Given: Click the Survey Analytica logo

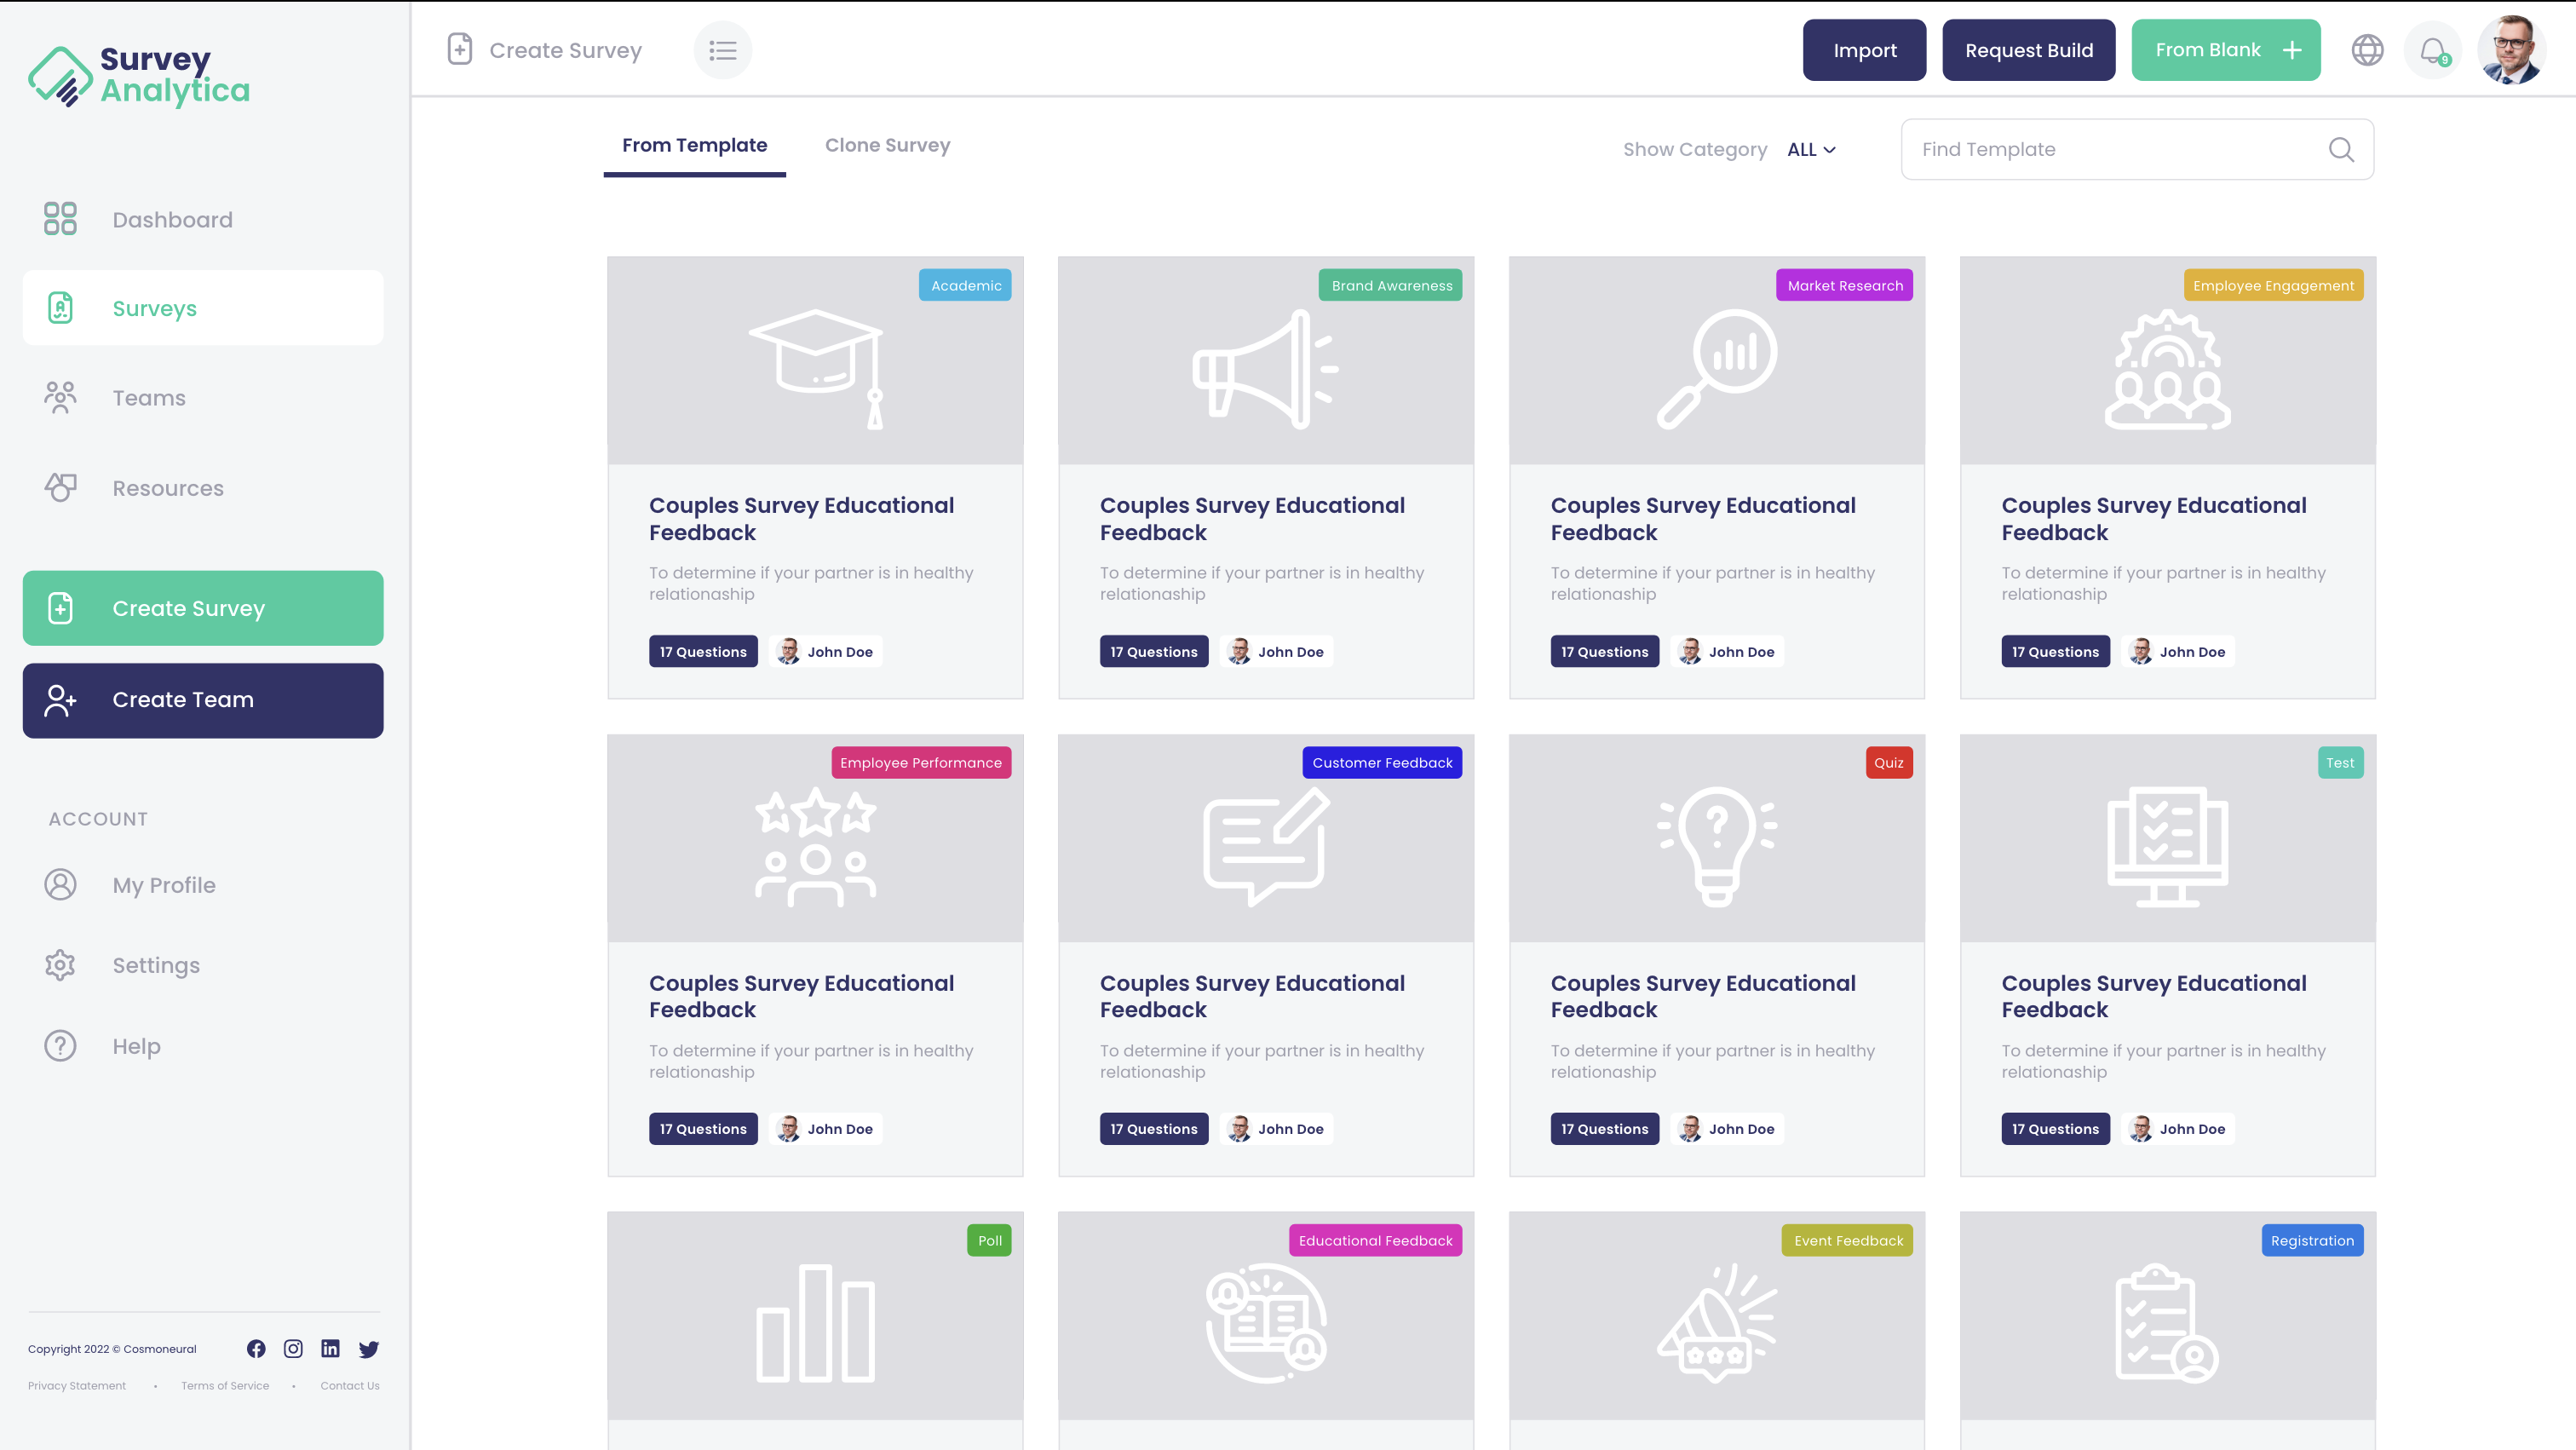Looking at the screenshot, I should tap(139, 75).
